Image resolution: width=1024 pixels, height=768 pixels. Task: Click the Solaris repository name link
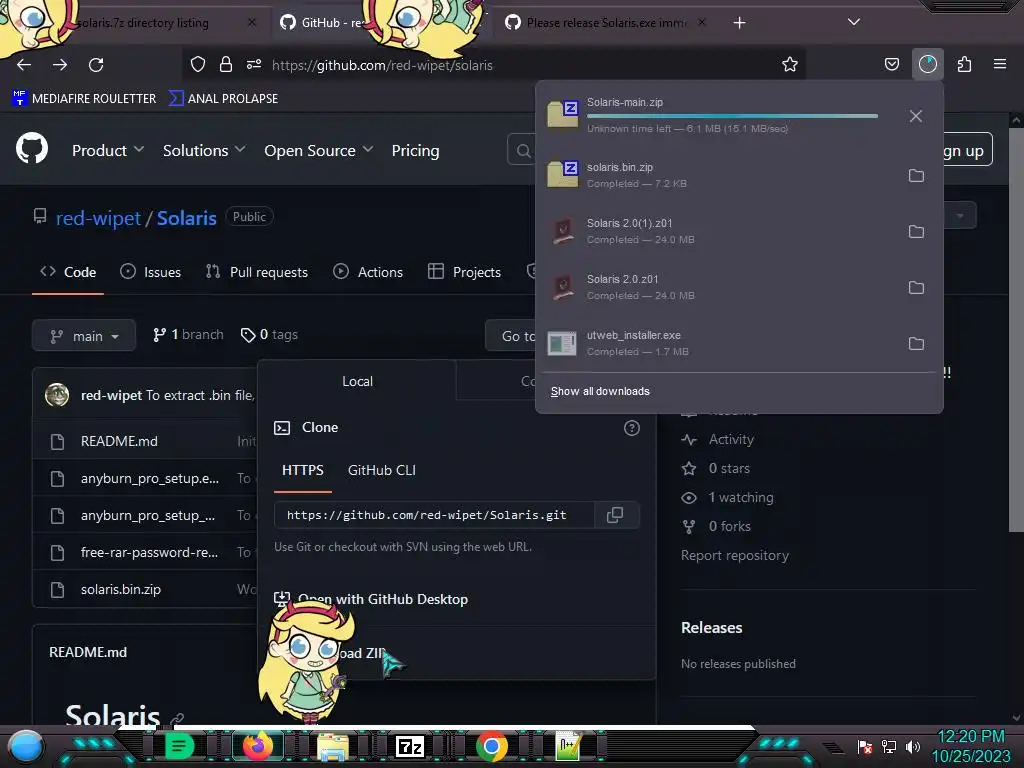[187, 217]
